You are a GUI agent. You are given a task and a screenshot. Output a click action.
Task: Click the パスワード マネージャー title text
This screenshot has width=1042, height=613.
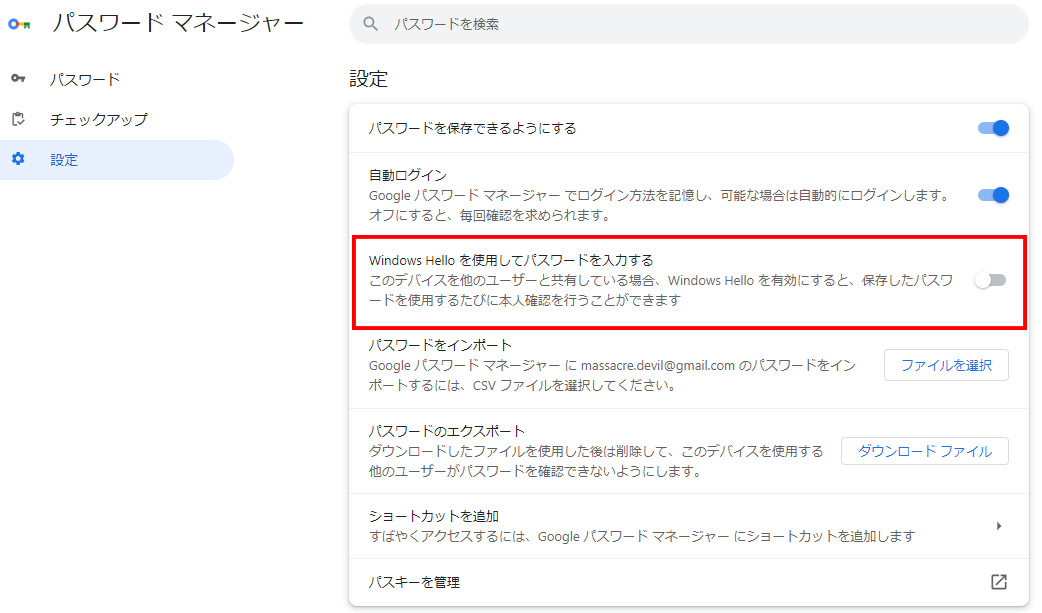177,24
